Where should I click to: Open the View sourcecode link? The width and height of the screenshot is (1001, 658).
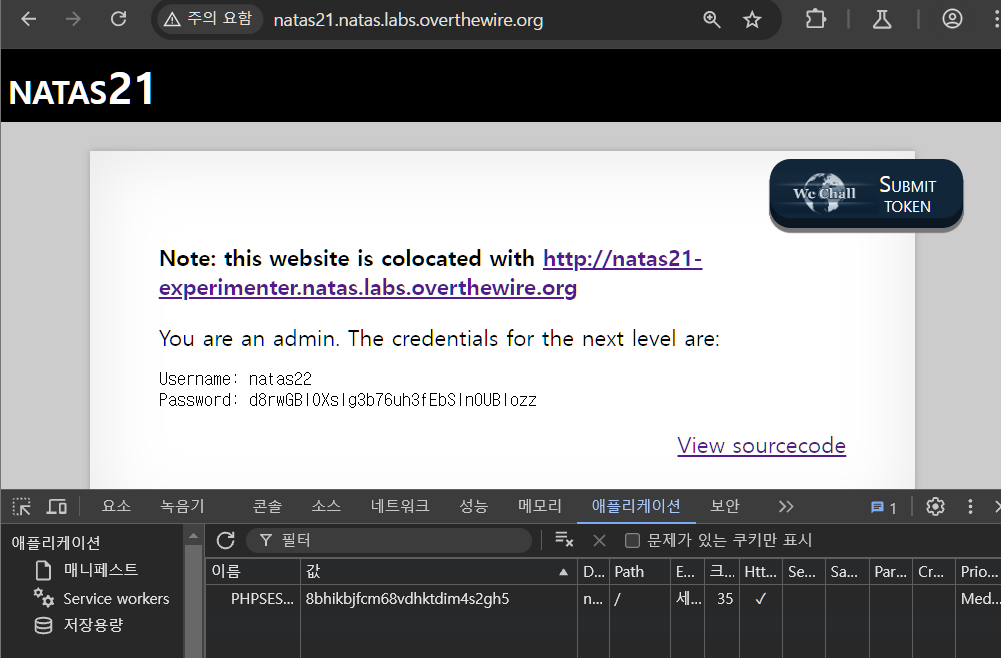[x=761, y=446]
